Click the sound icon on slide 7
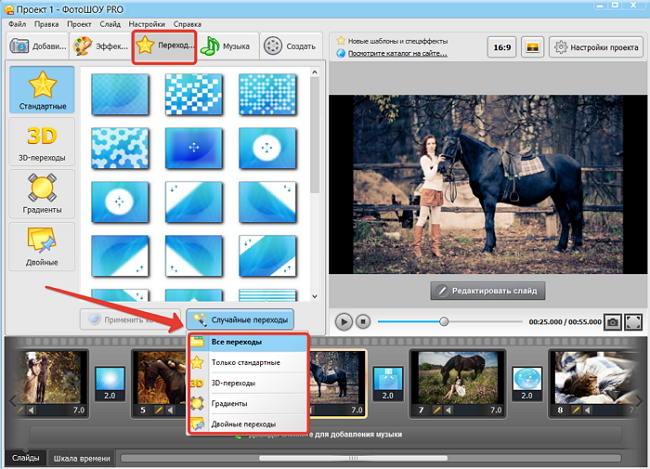 (x=449, y=410)
